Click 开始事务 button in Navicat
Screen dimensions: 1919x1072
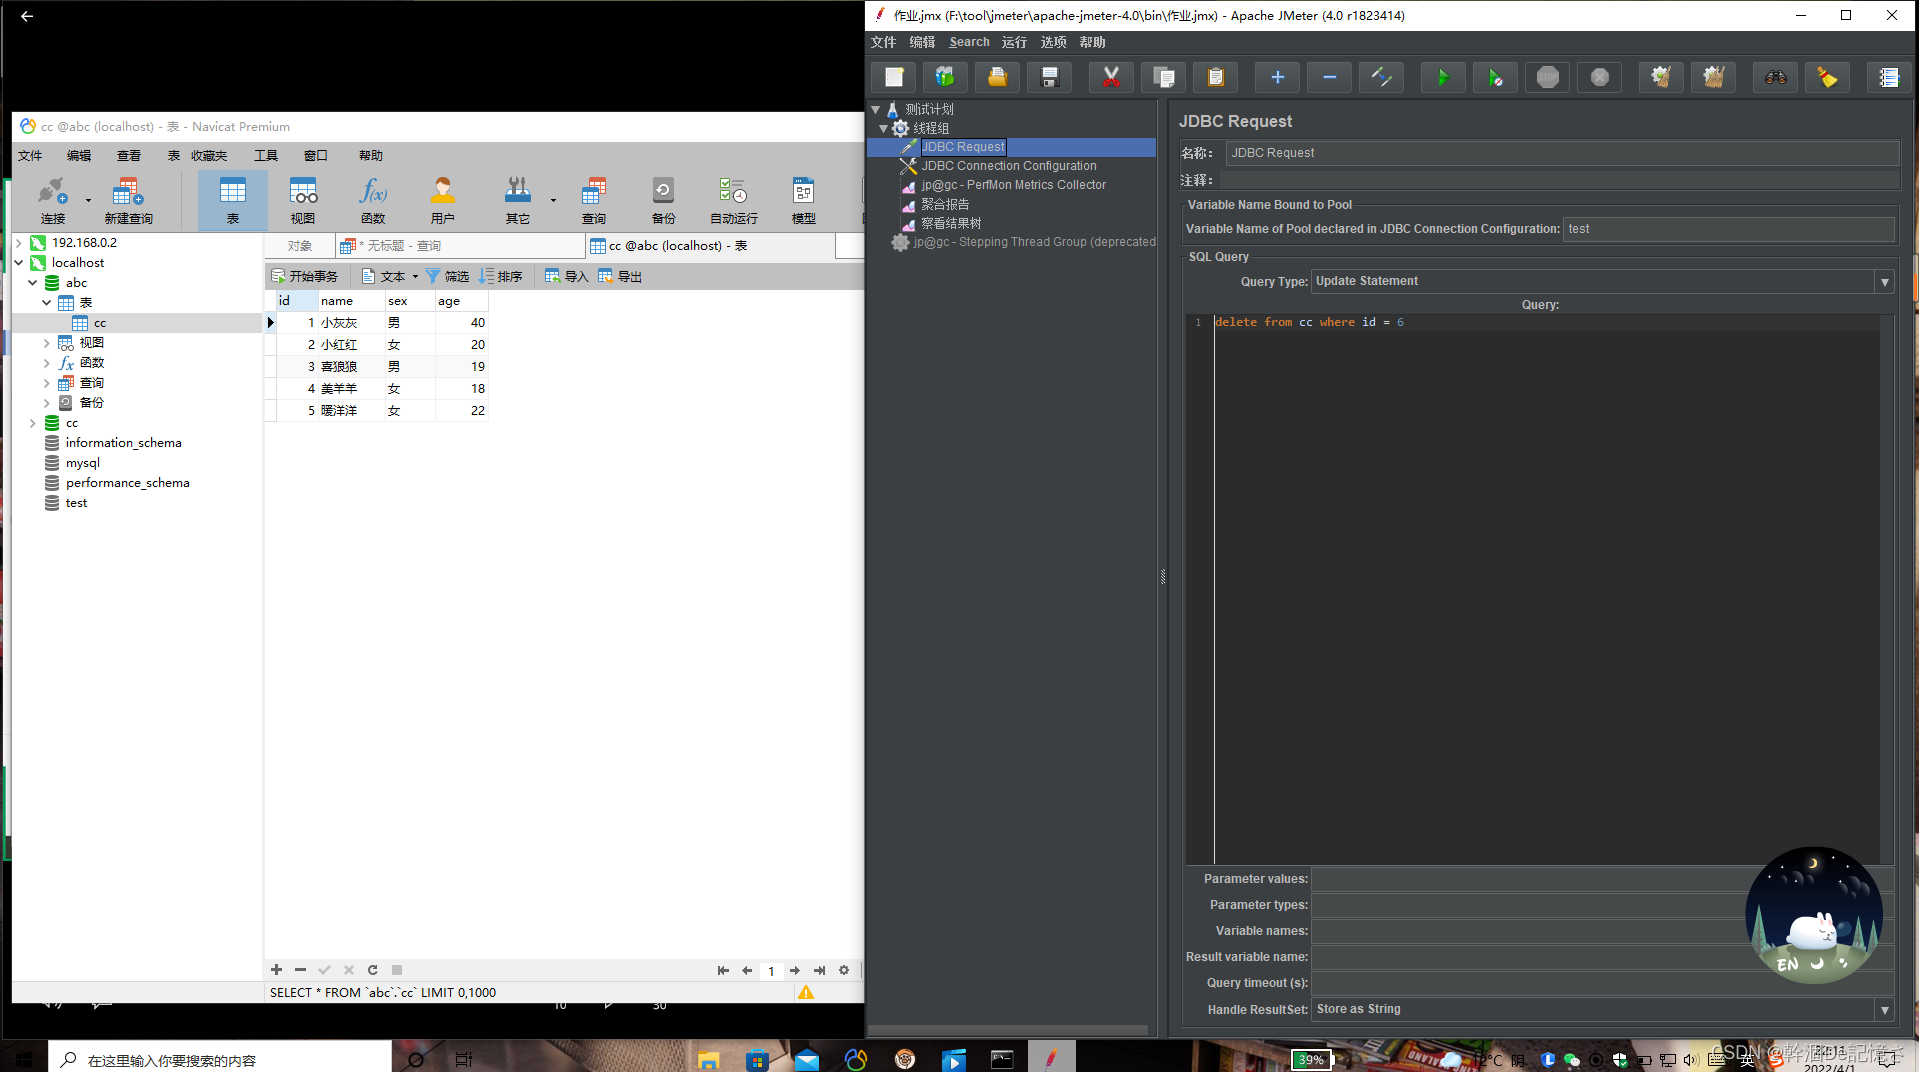click(x=305, y=276)
